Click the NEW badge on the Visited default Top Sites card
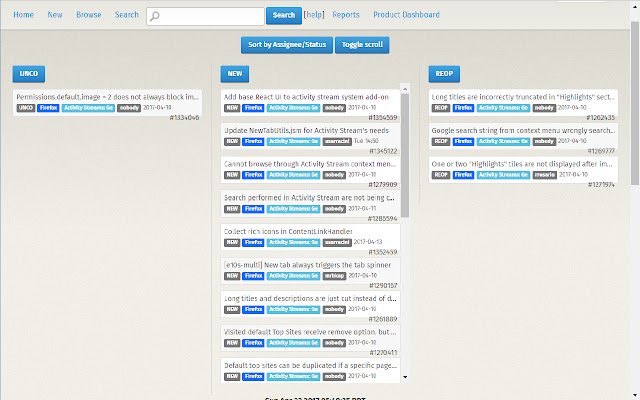 232,343
